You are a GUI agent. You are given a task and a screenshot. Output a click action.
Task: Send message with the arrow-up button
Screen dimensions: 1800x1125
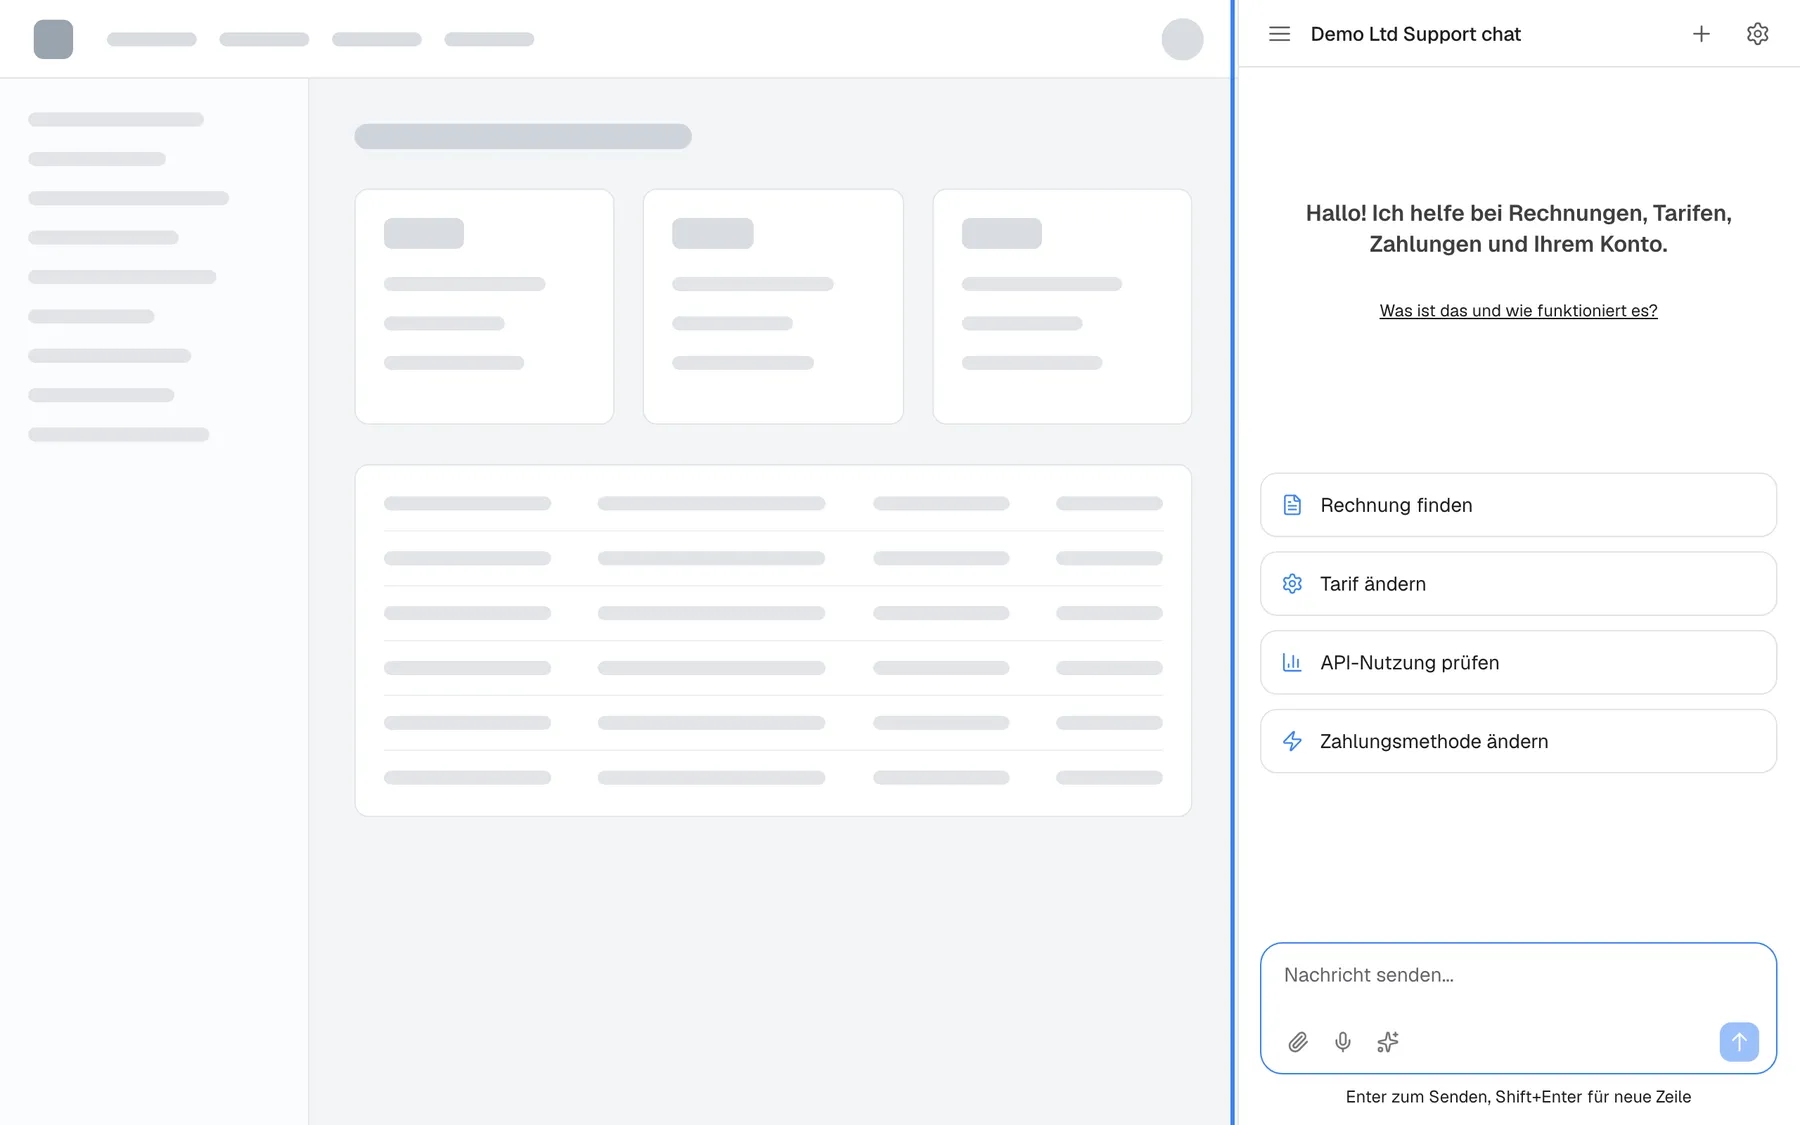pos(1739,1042)
